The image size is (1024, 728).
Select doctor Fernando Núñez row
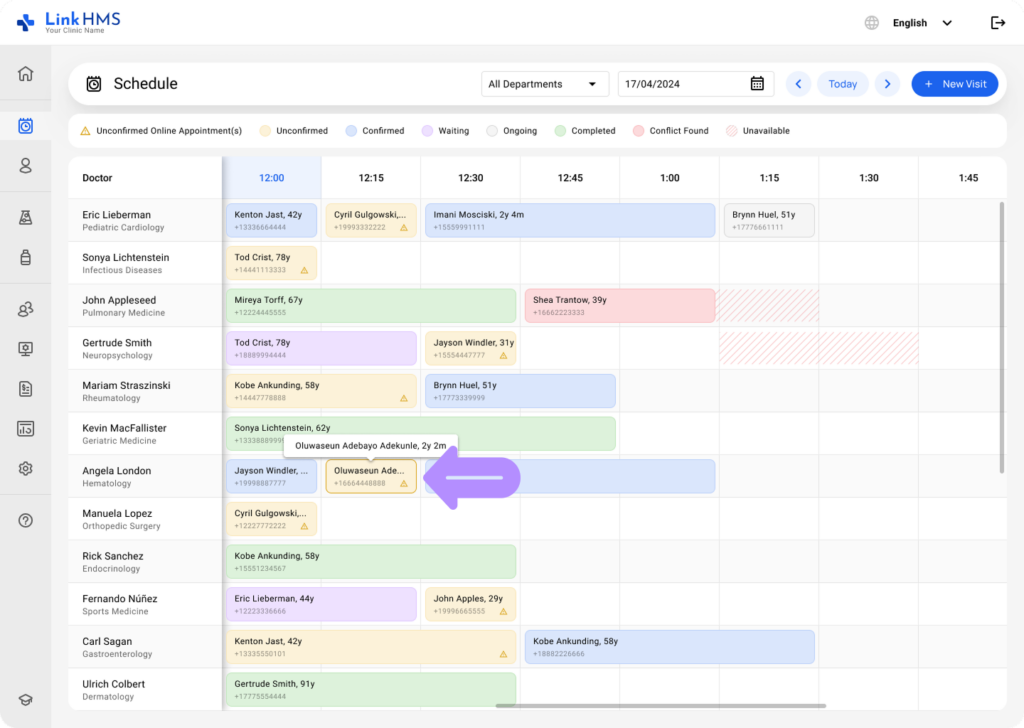[x=145, y=604]
